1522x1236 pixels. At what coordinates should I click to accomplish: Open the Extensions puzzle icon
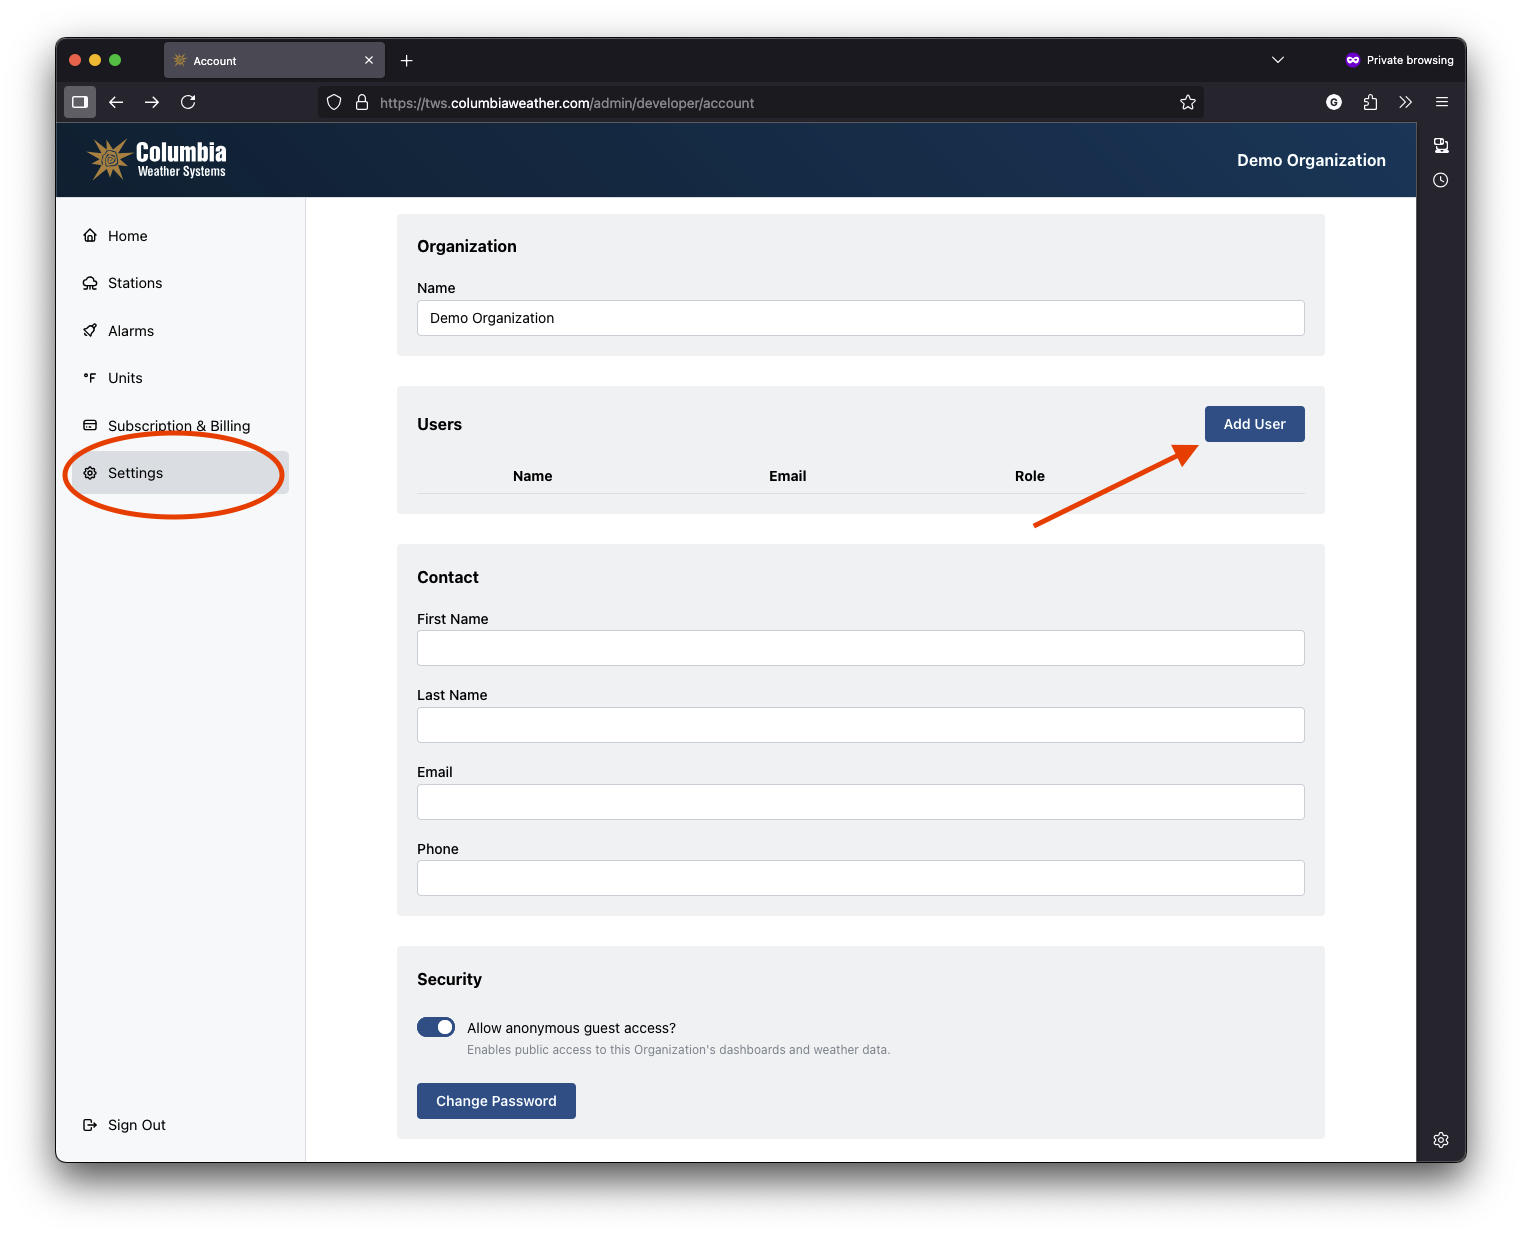click(1370, 102)
